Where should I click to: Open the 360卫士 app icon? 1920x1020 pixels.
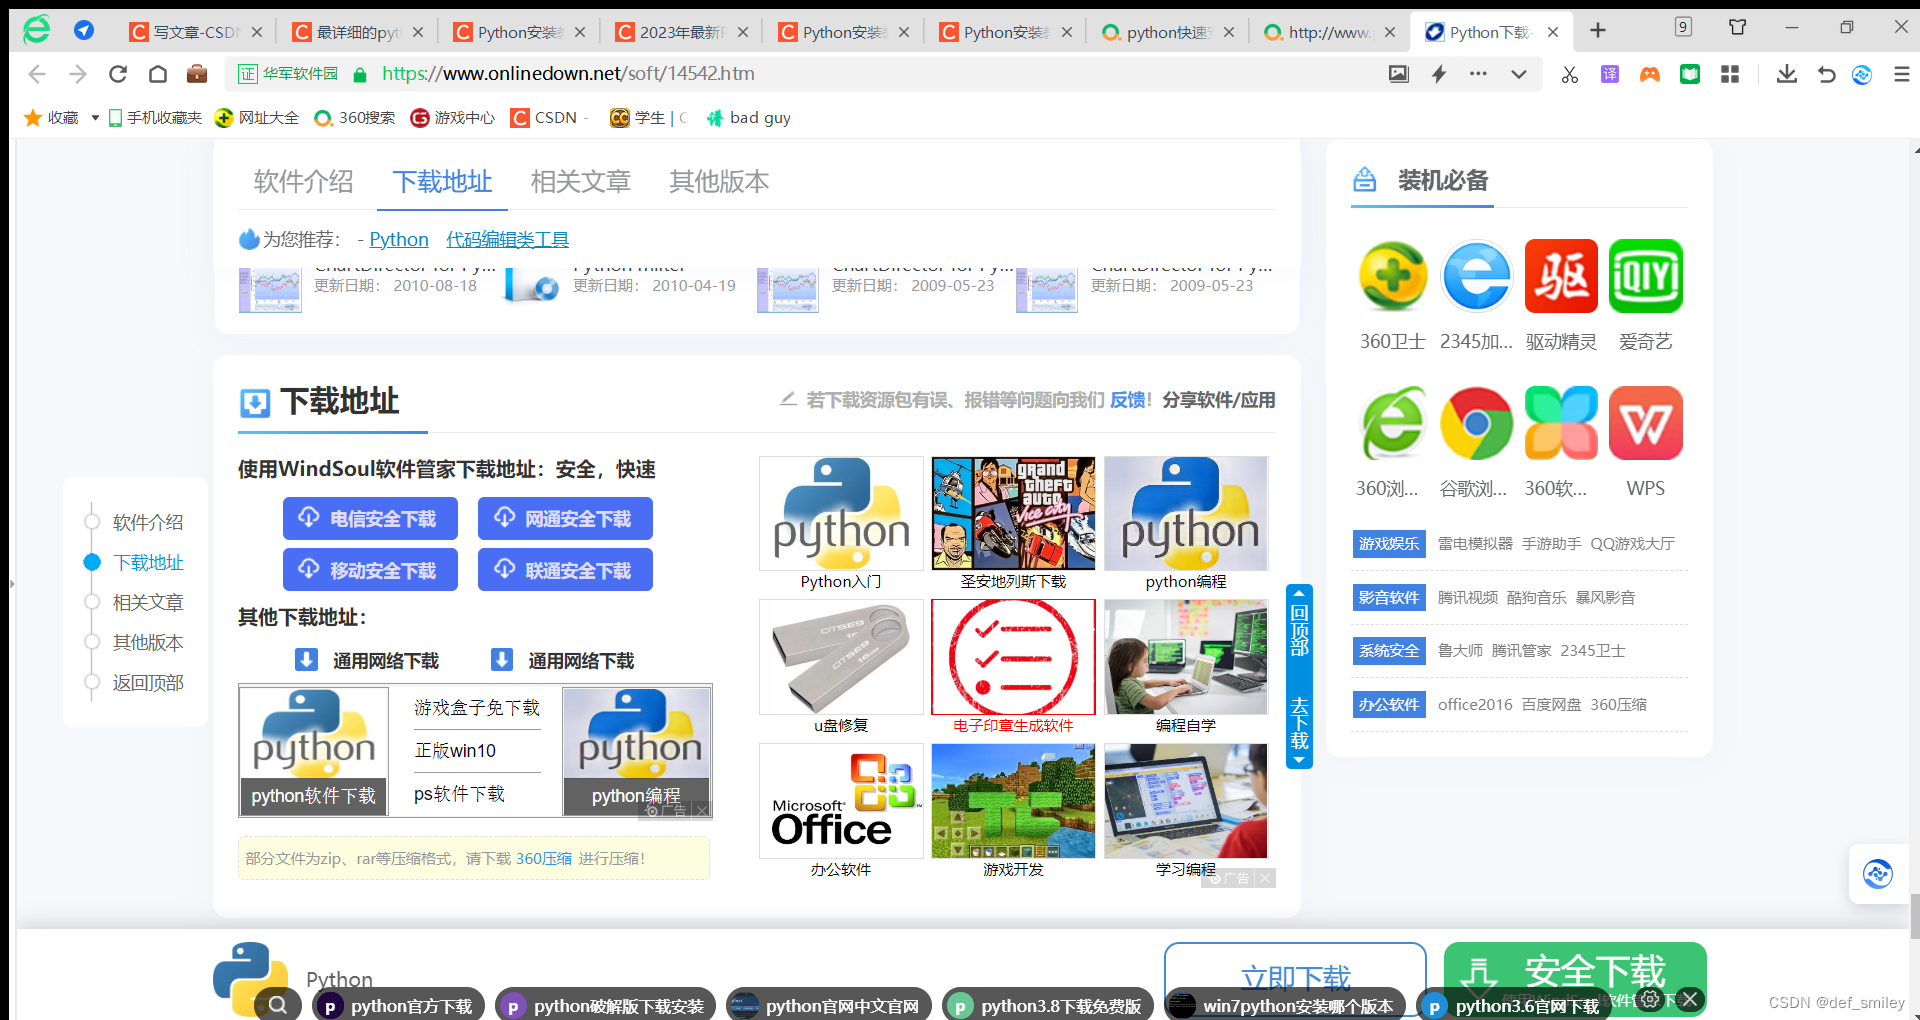(x=1392, y=276)
